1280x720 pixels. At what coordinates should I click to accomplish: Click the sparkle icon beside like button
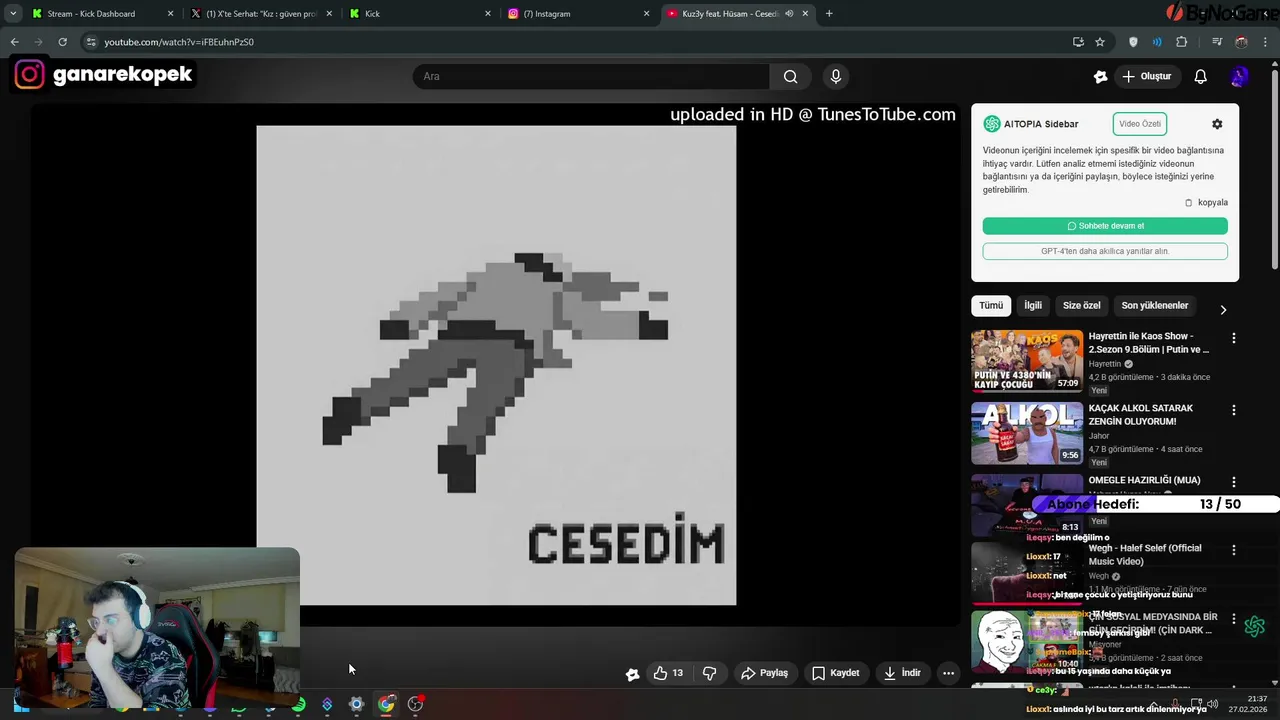point(632,674)
